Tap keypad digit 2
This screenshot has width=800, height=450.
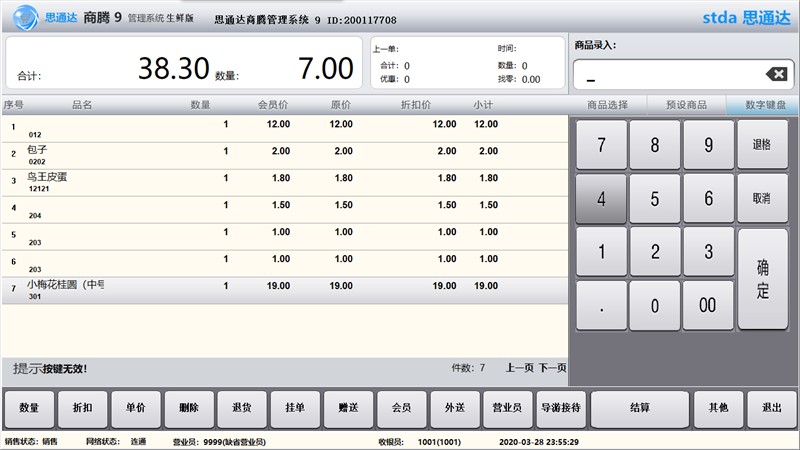coord(655,252)
